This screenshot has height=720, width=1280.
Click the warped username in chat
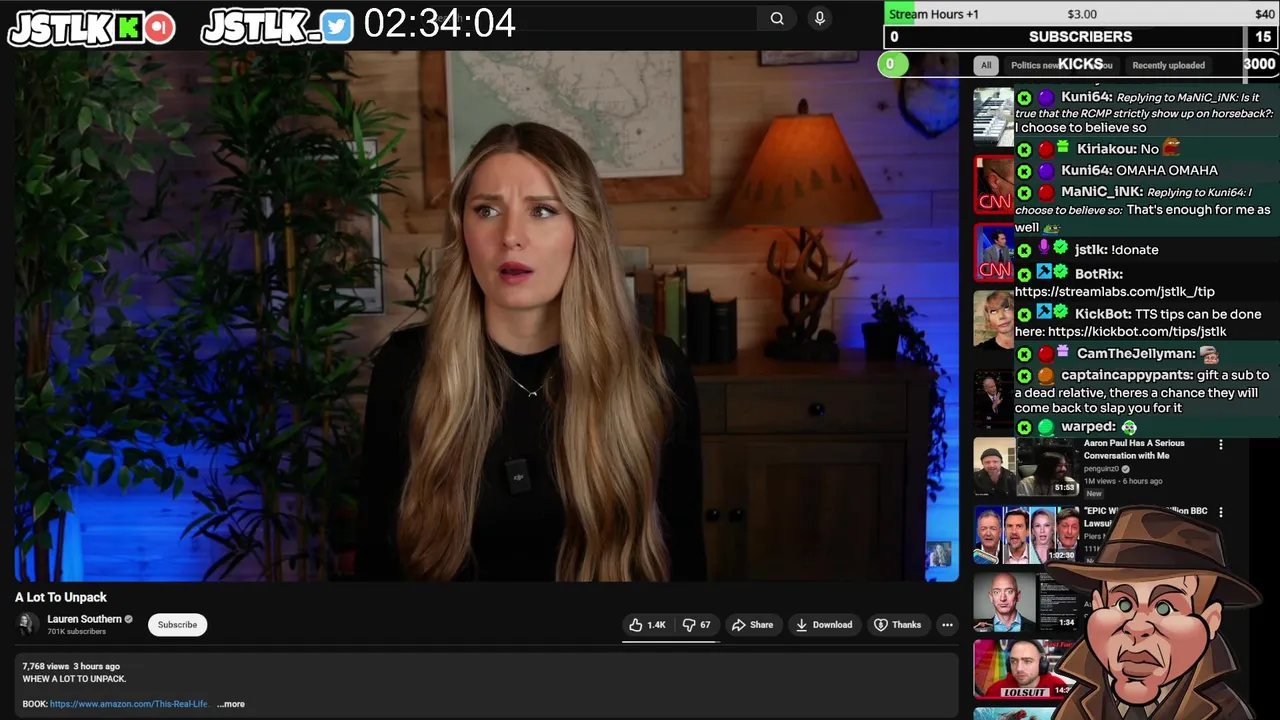click(x=1088, y=427)
